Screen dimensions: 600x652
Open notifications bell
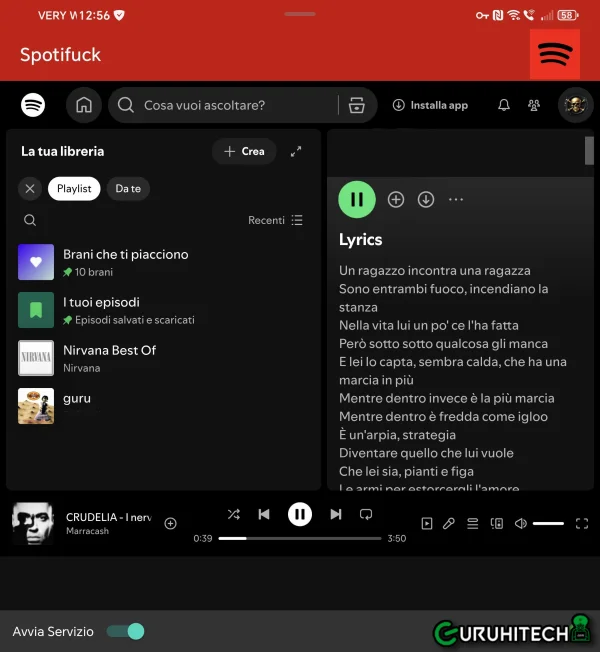(504, 105)
